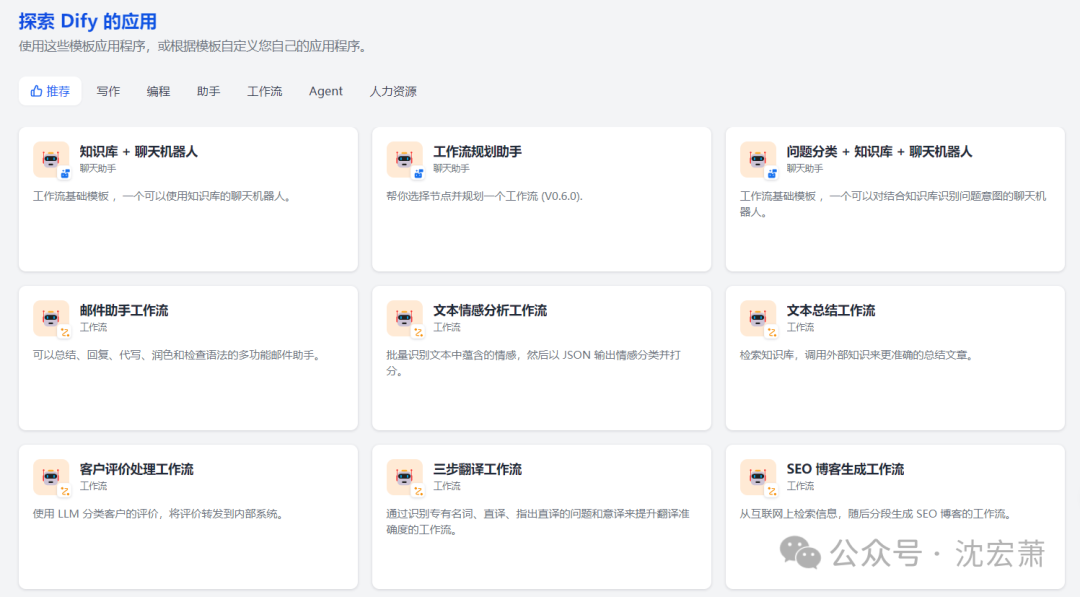Click the robot icon of 文本情感分析工作流
1080x597 pixels.
tap(404, 318)
